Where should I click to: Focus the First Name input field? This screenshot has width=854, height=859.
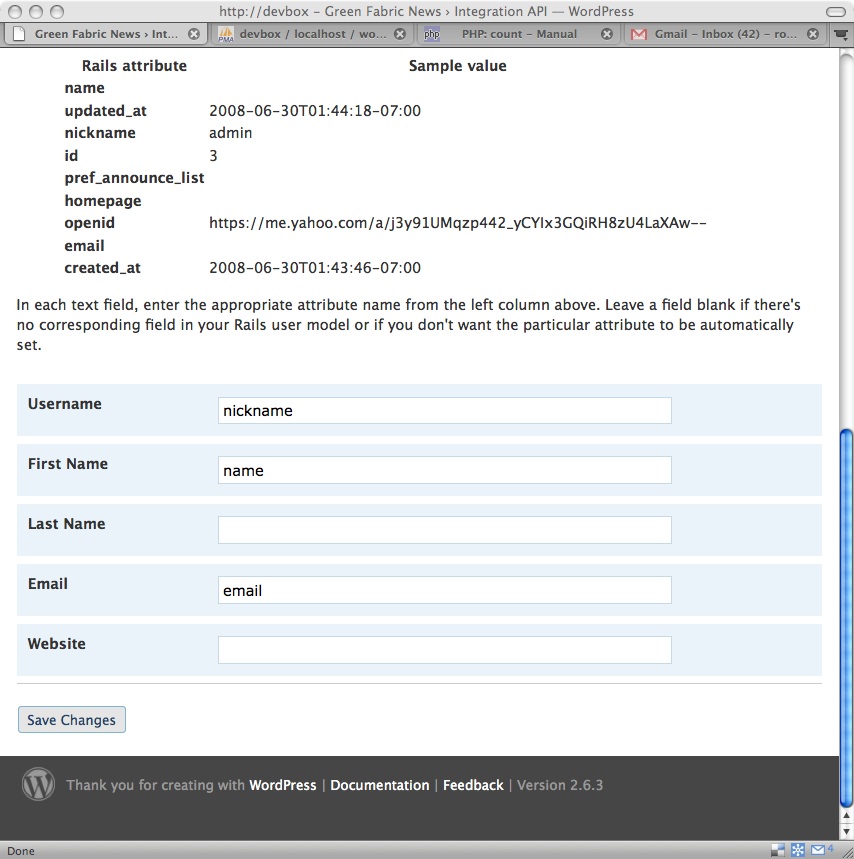point(445,470)
